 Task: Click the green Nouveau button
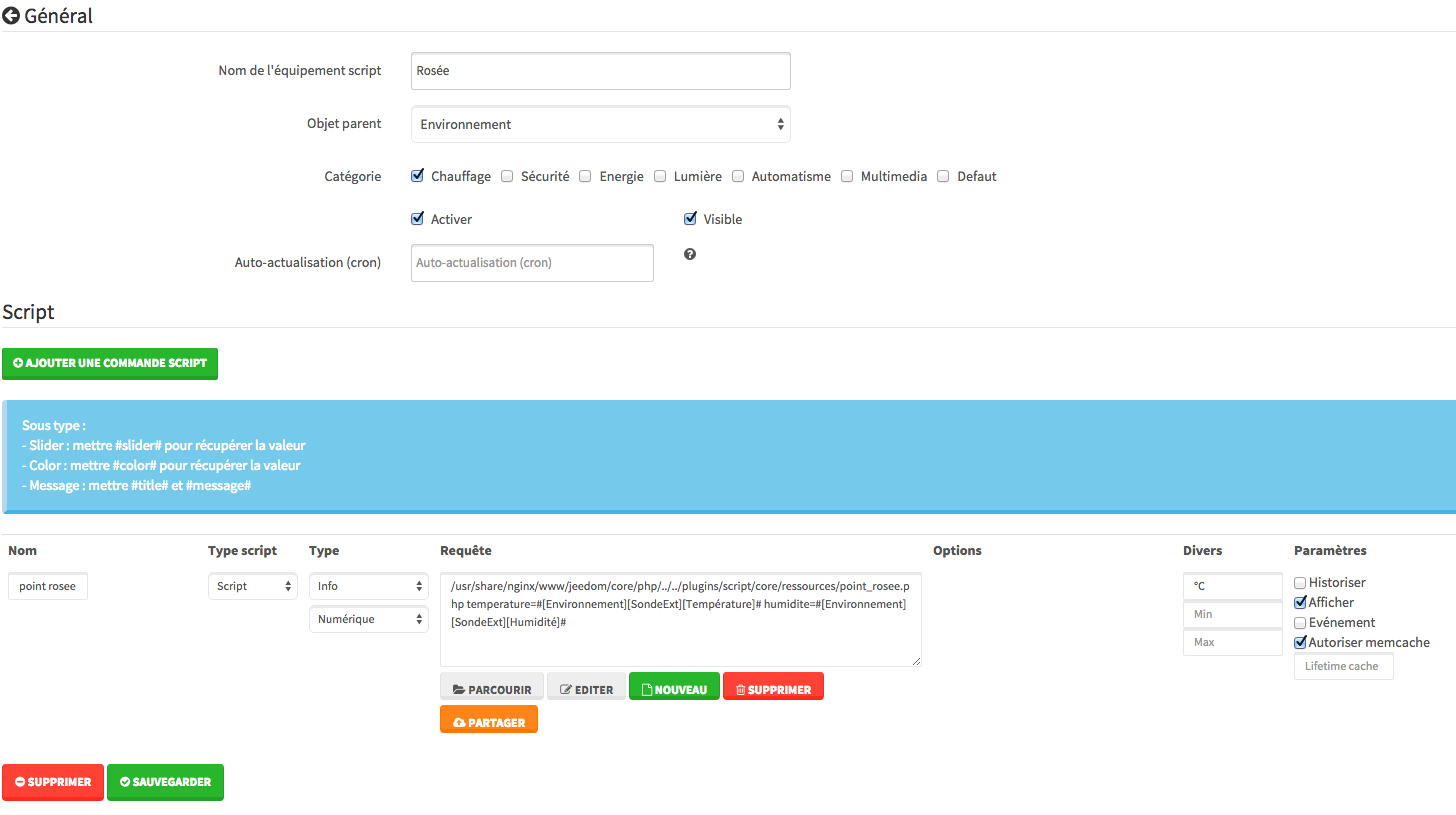[x=674, y=688]
